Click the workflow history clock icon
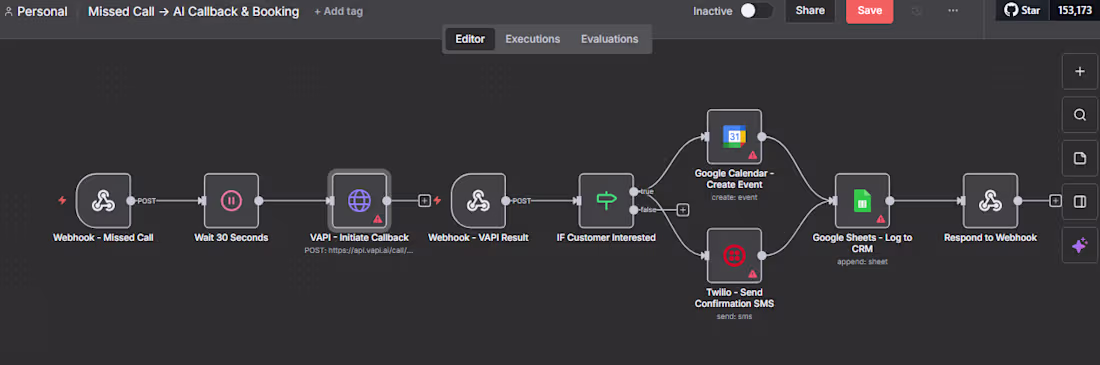Viewport: 1100px width, 365px height. [916, 11]
